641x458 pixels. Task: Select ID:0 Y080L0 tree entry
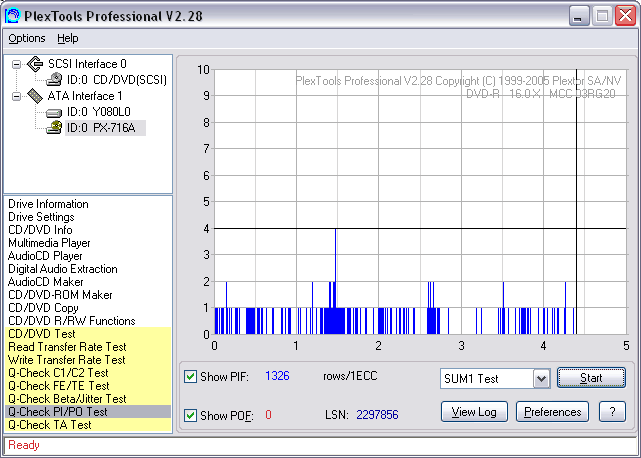[x=99, y=112]
